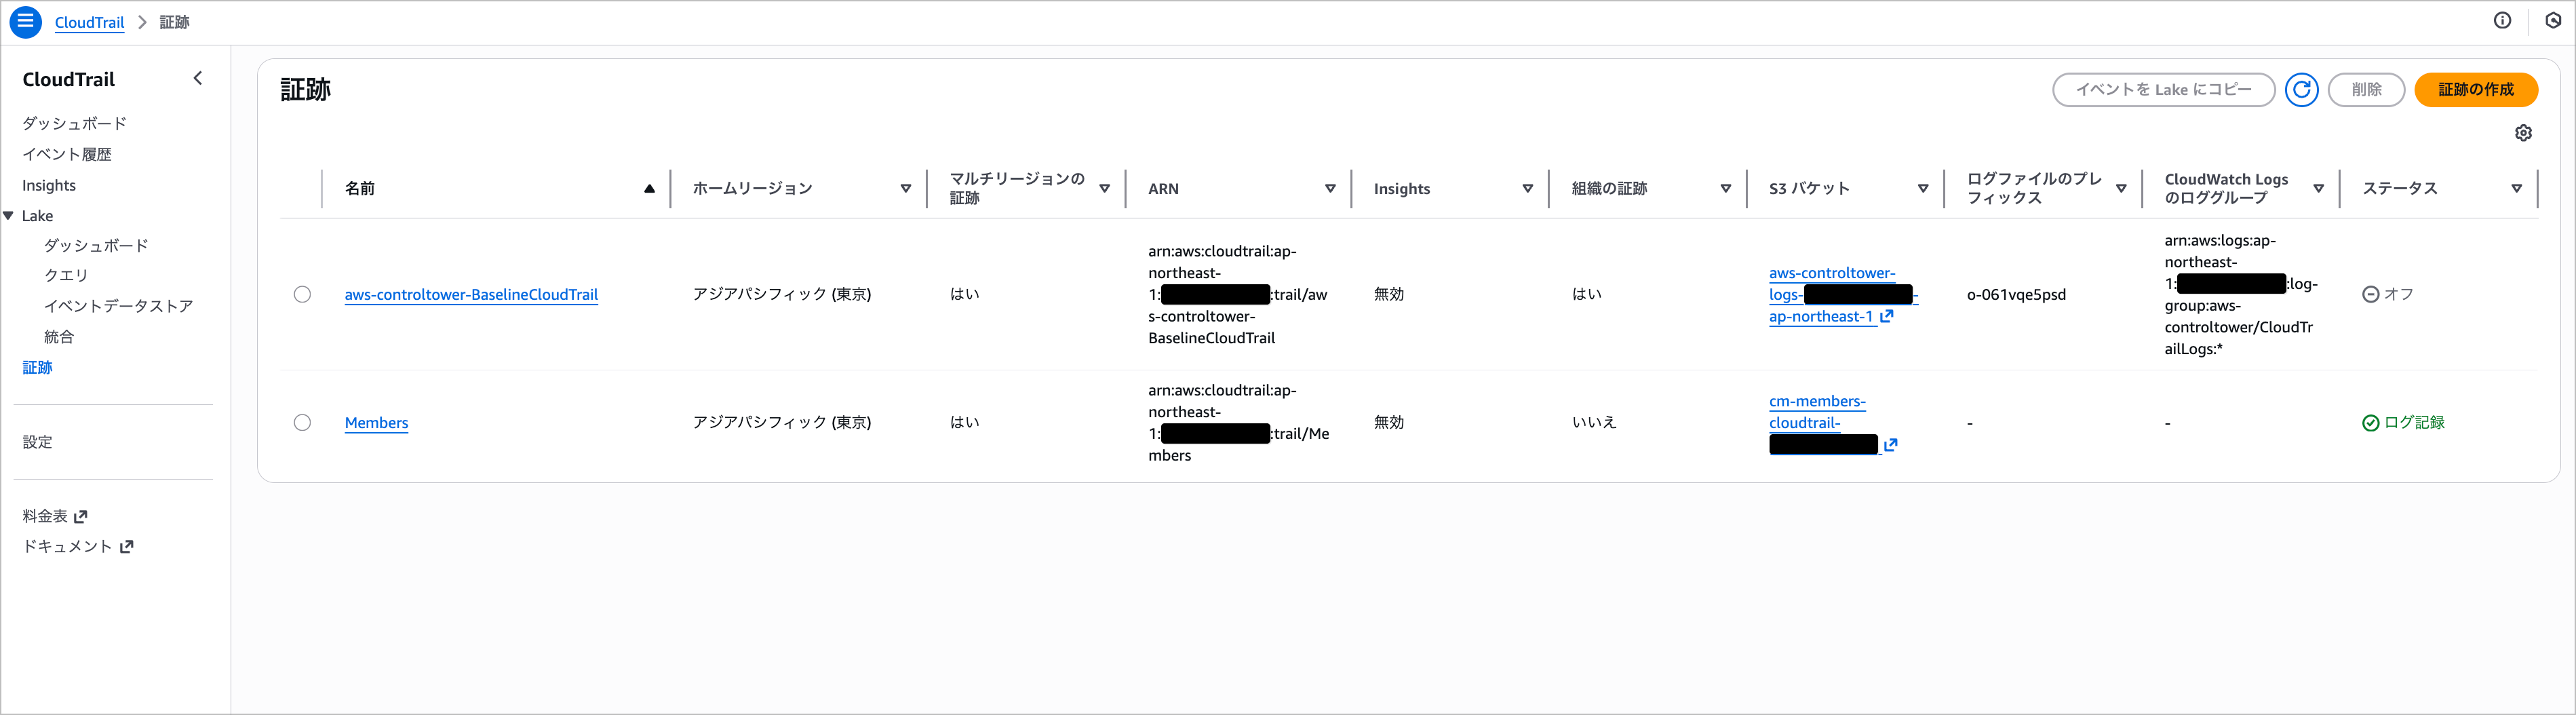
Task: Open the Members trail link
Action: pyautogui.click(x=376, y=423)
